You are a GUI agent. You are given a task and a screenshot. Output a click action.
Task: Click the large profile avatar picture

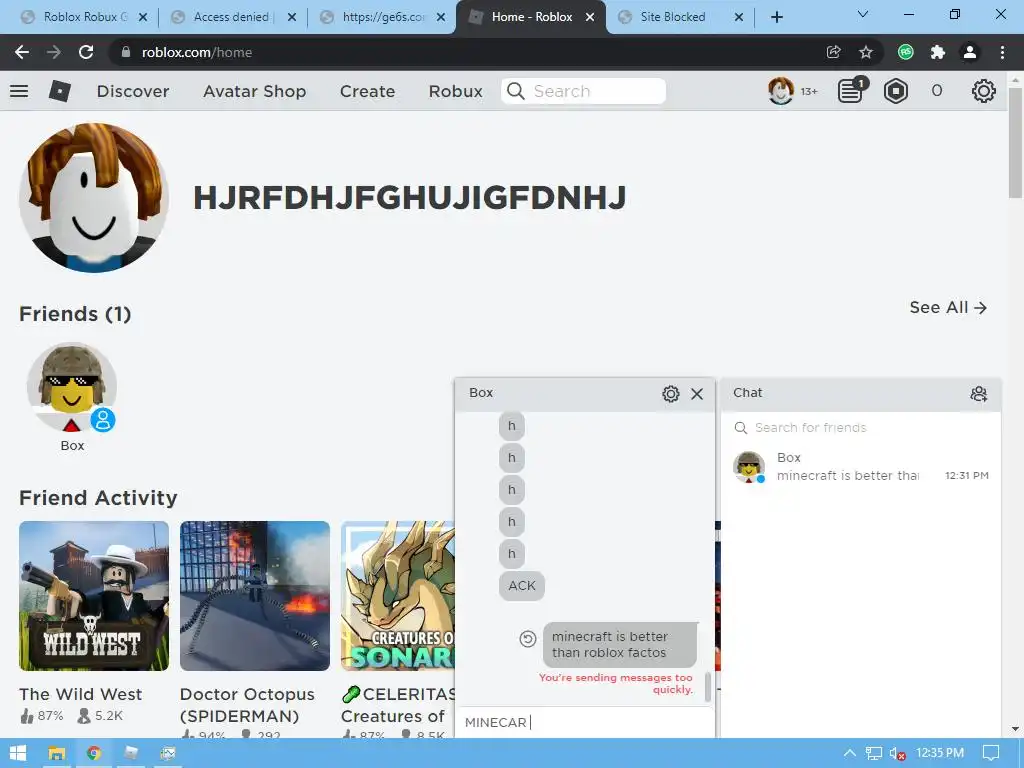point(93,197)
